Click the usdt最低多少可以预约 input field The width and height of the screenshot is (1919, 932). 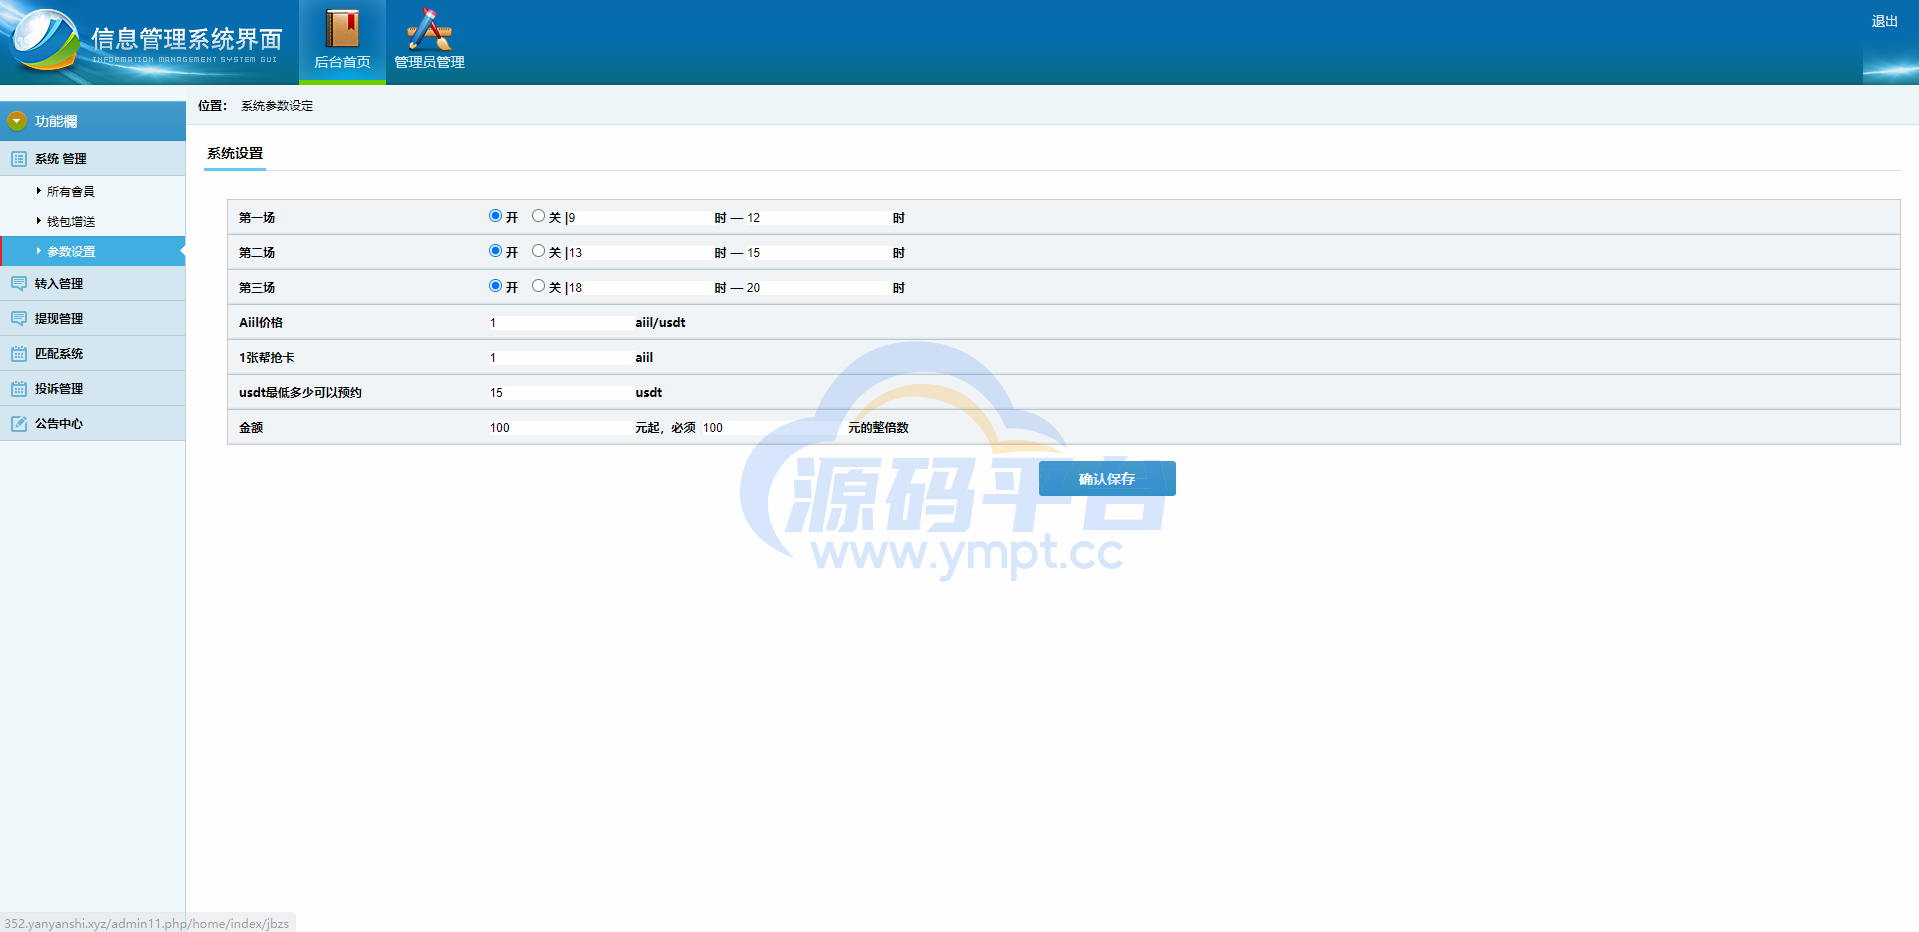560,393
